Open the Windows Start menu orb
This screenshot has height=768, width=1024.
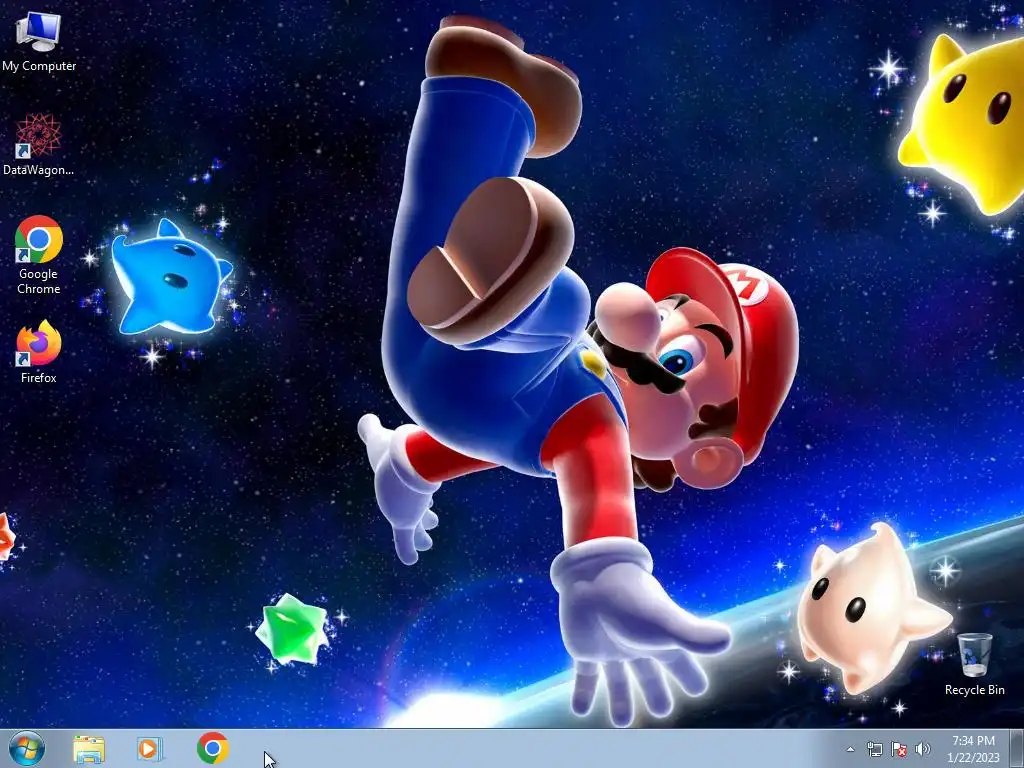point(27,748)
